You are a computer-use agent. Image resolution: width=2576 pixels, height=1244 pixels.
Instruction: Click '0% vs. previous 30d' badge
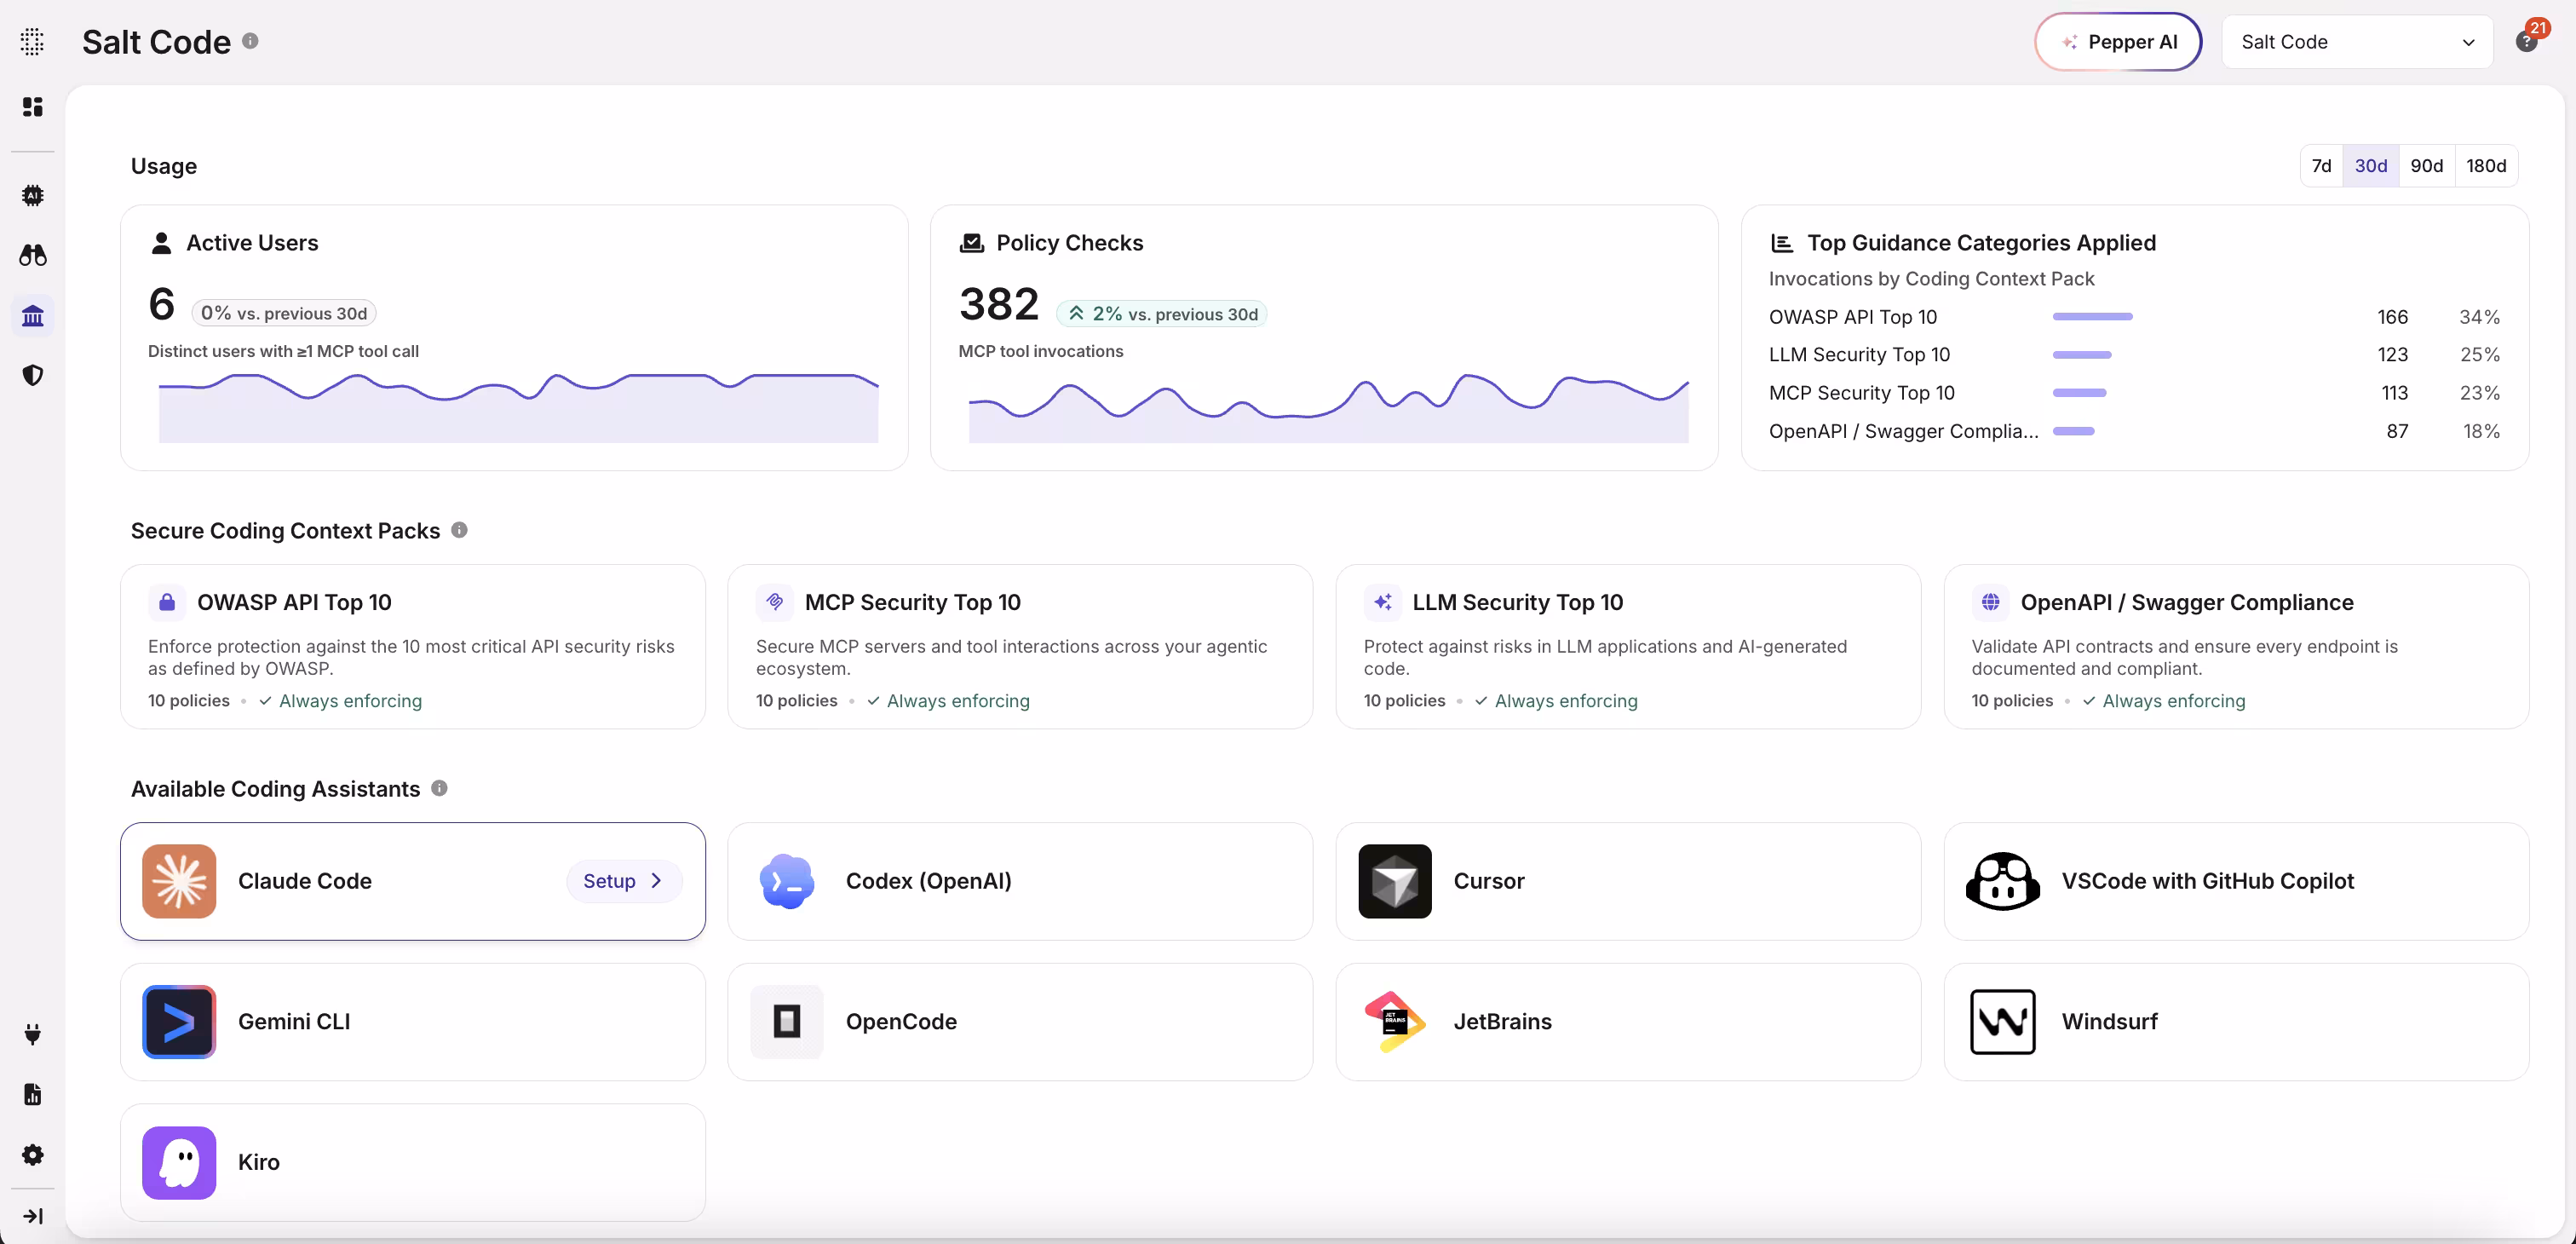pyautogui.click(x=284, y=313)
